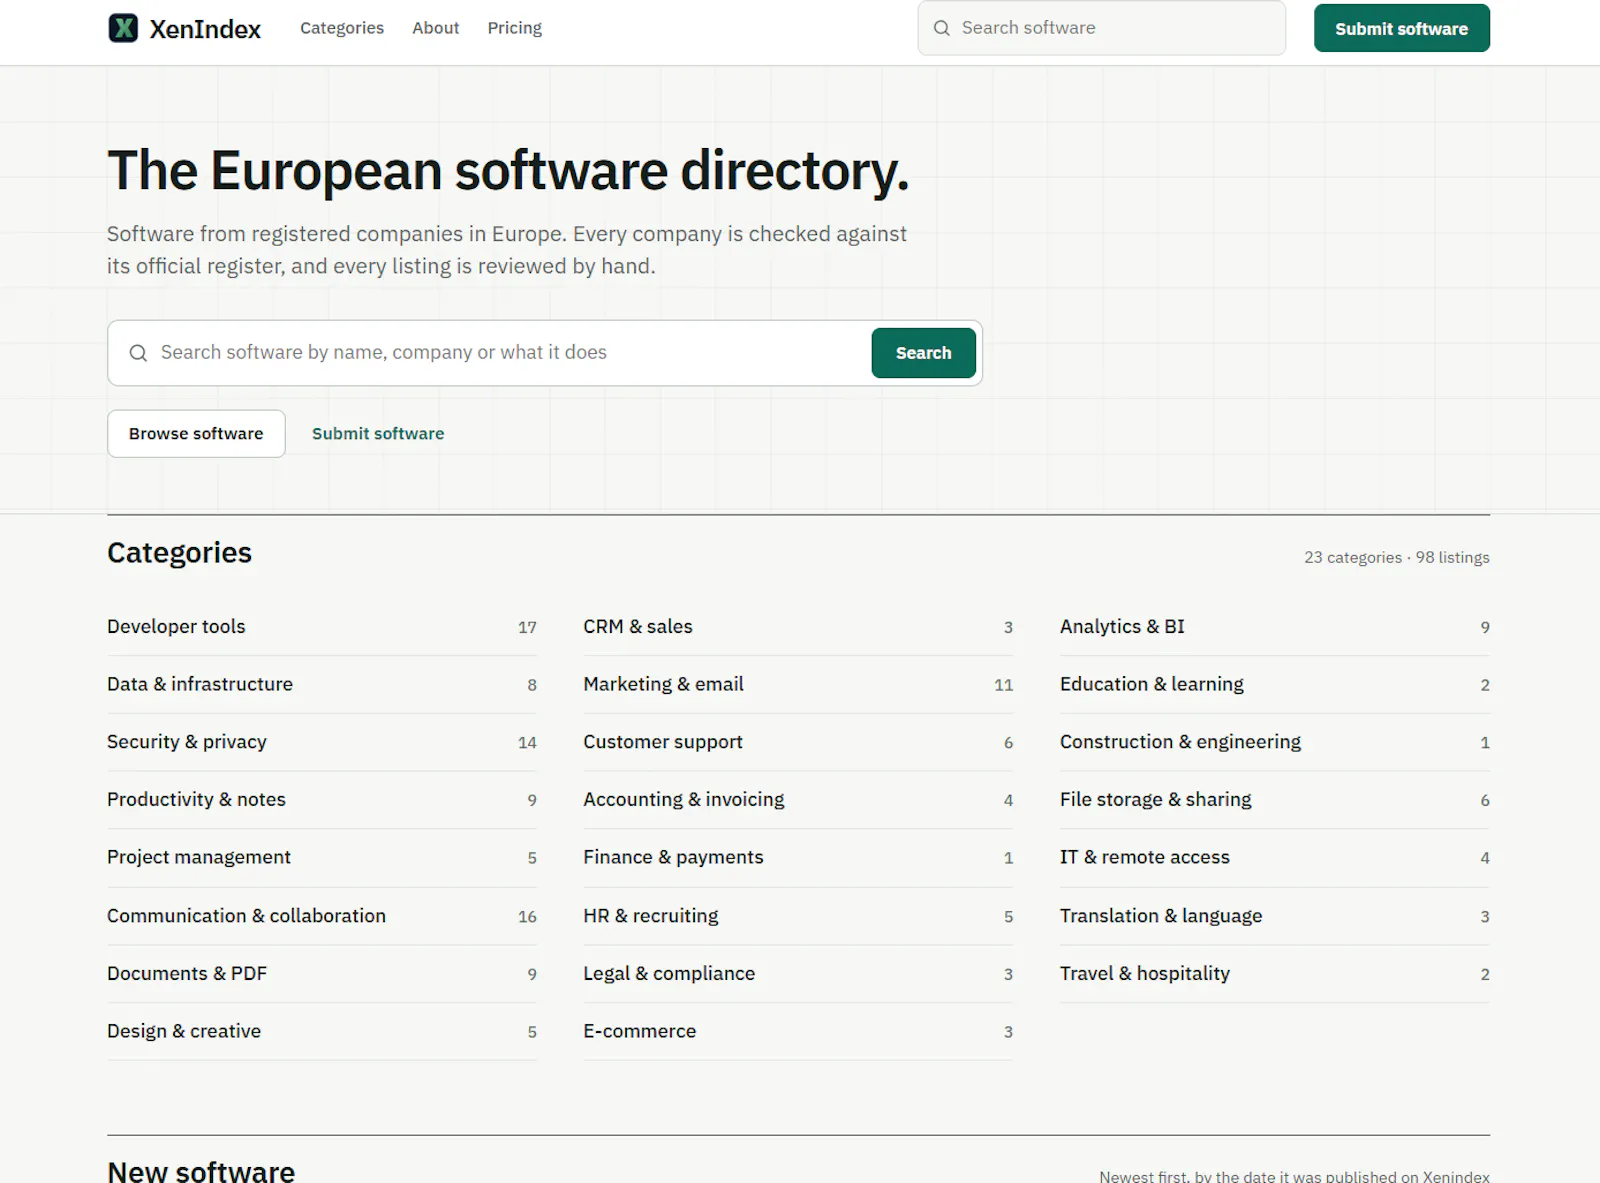Open the Finance & payments category

click(798, 858)
